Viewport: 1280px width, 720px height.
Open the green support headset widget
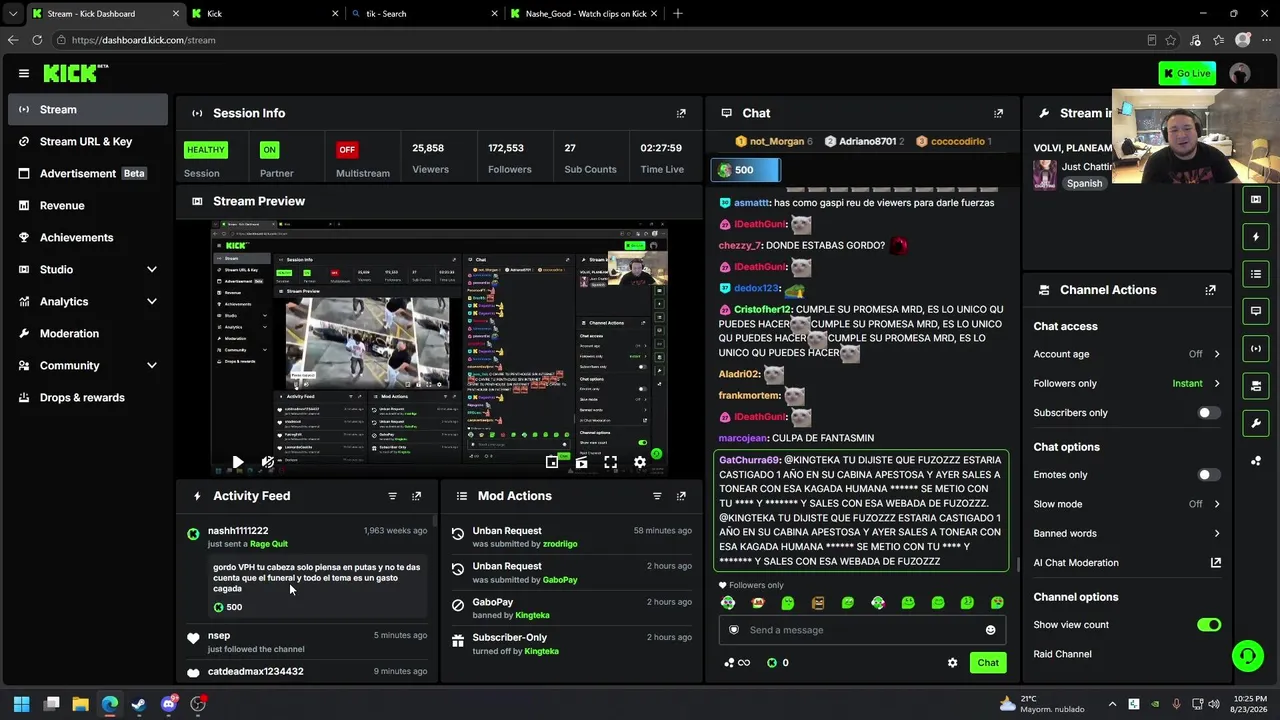(1247, 656)
